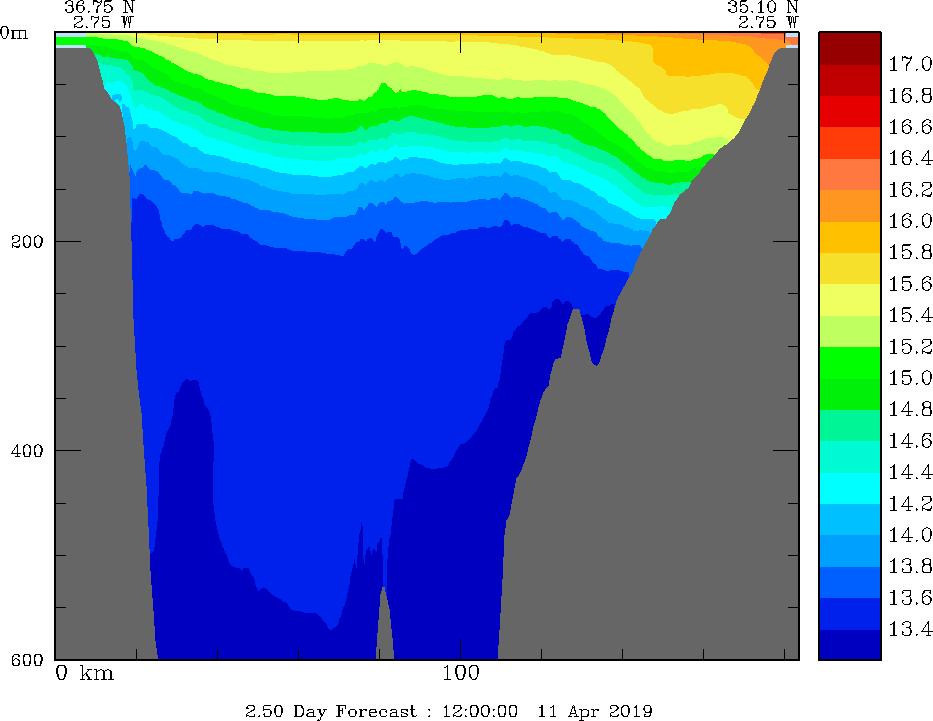Click the 200 depth axis label
The image size is (933, 721).
pyautogui.click(x=27, y=241)
